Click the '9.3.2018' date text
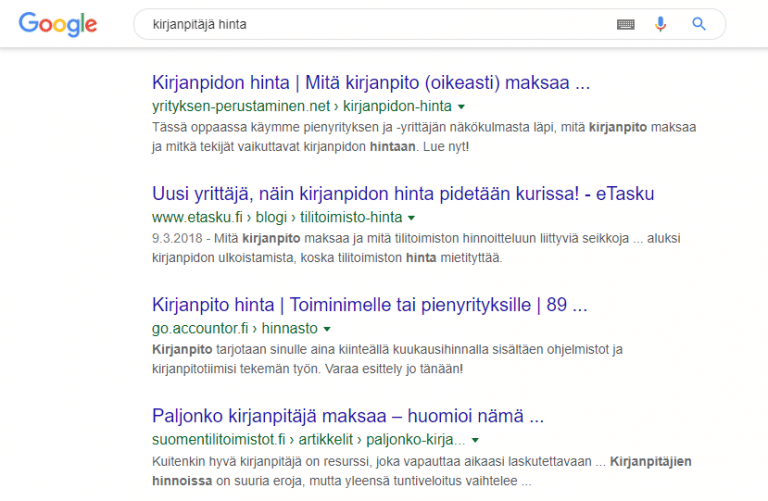 (177, 239)
